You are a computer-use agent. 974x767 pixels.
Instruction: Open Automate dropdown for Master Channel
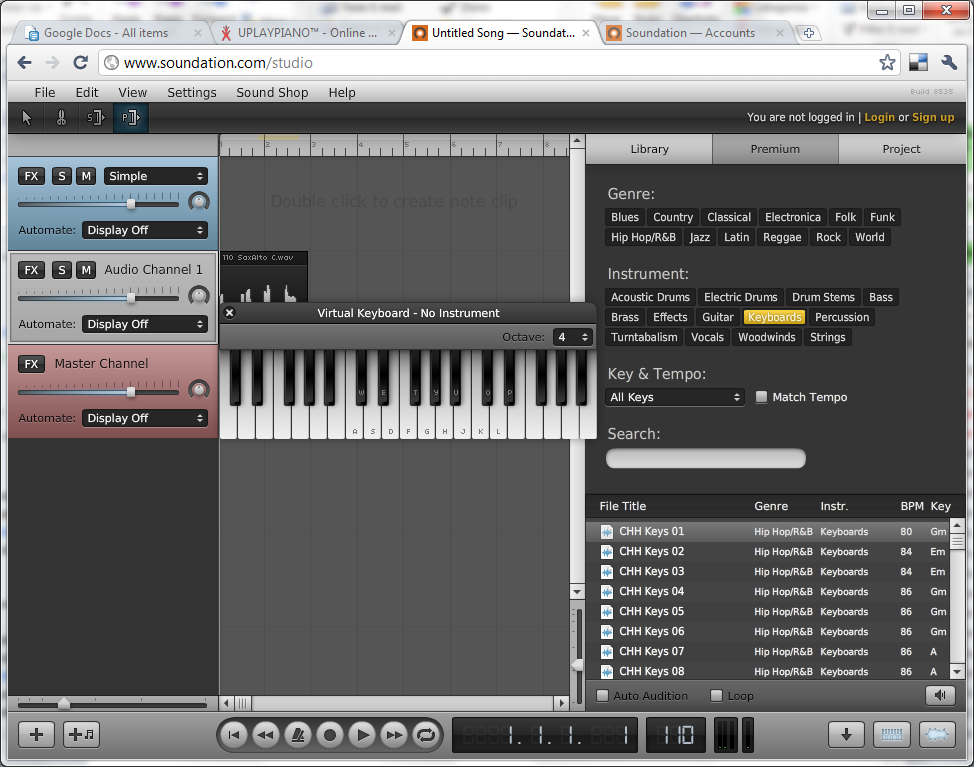tap(145, 419)
